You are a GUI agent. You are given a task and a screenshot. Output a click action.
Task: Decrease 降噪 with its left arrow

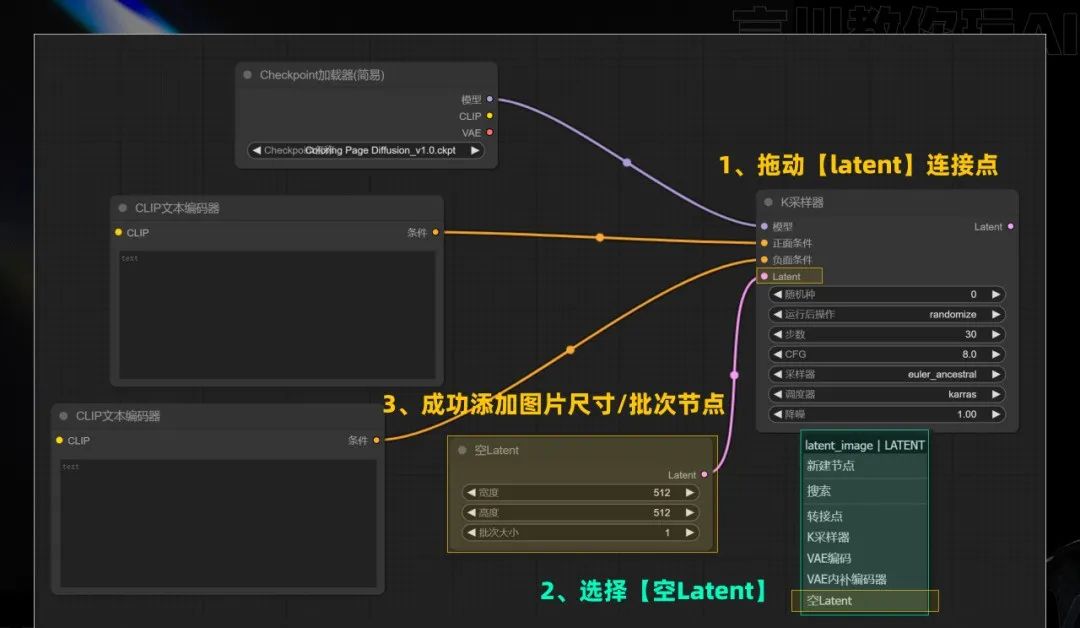(778, 414)
